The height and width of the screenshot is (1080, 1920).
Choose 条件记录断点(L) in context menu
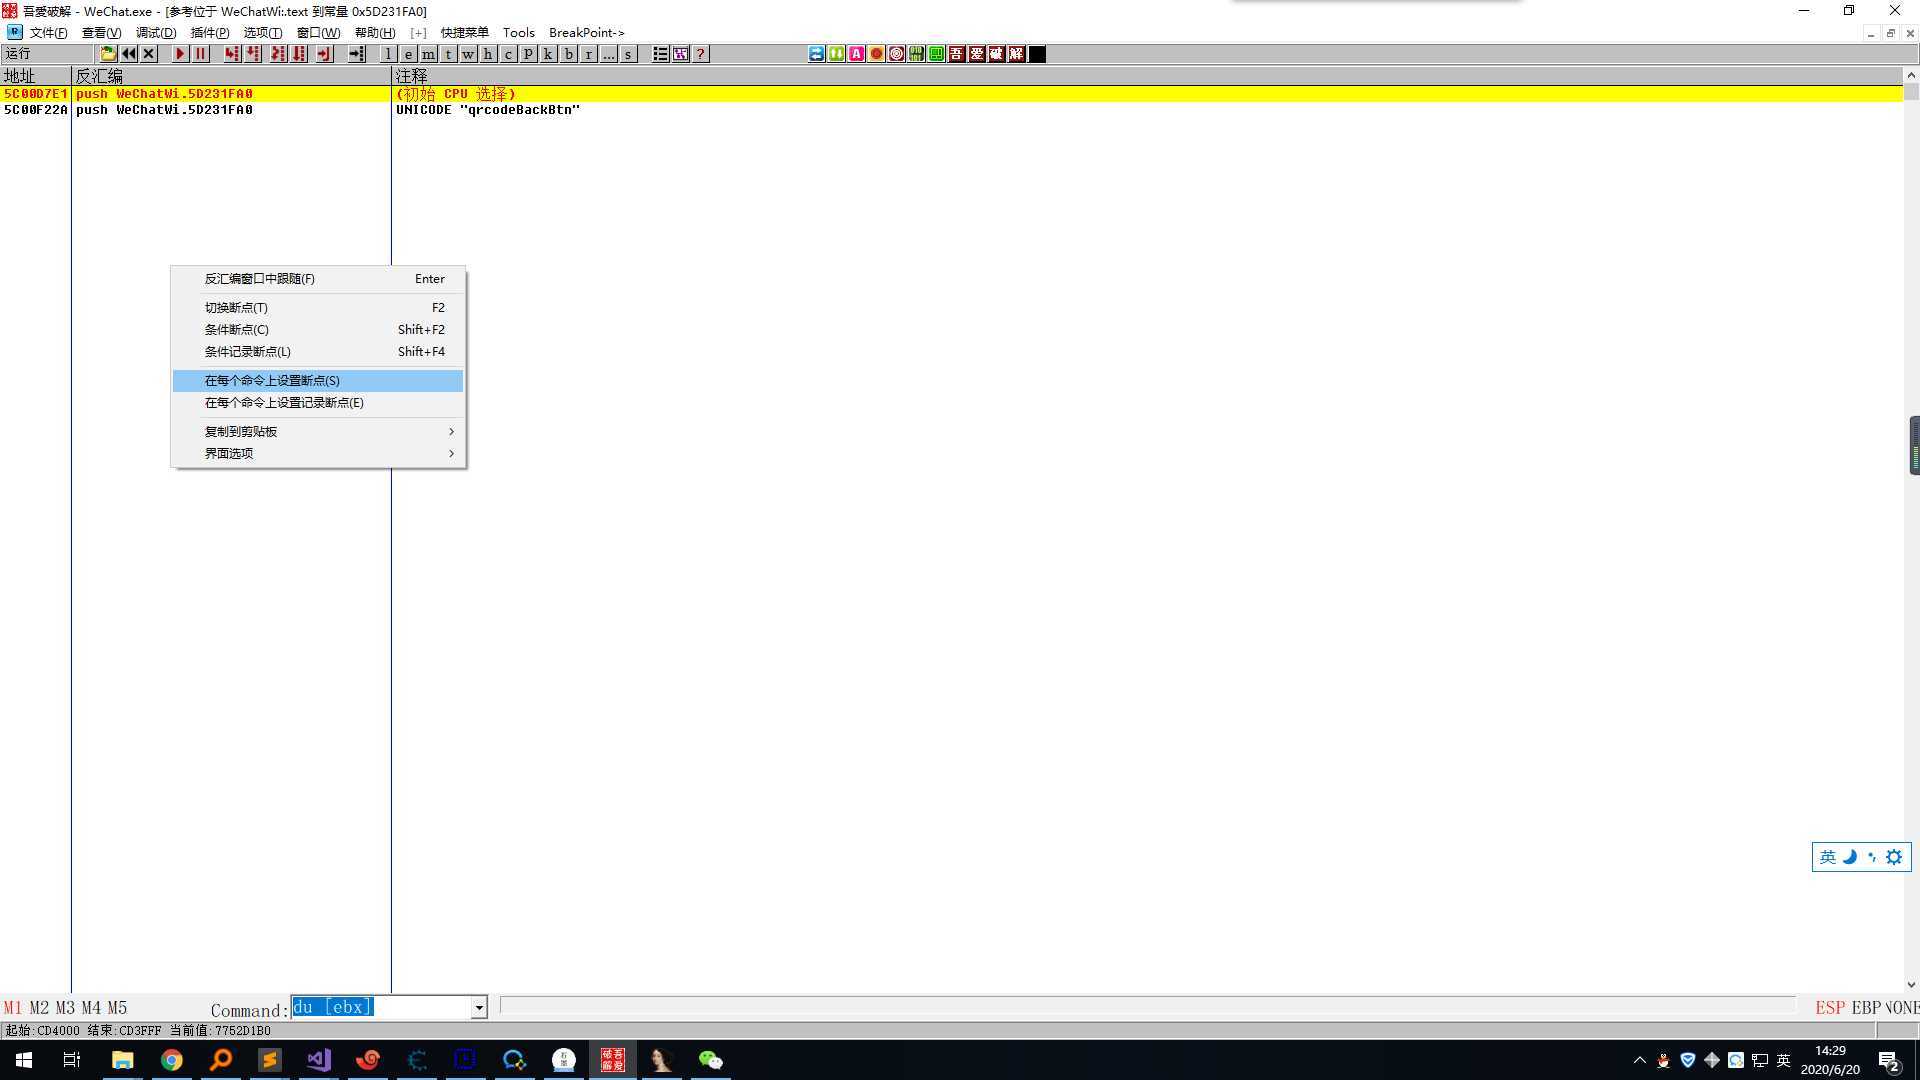pos(318,352)
